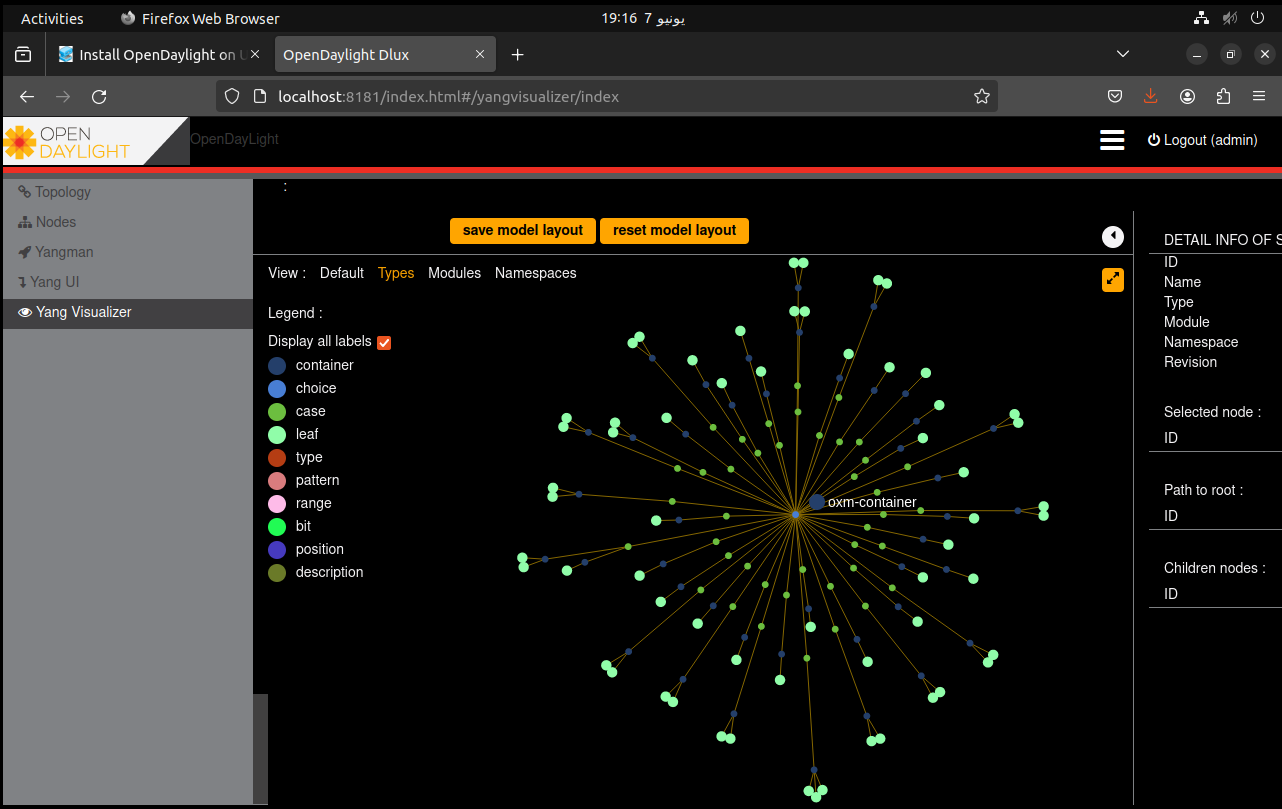The height and width of the screenshot is (809, 1282).
Task: Open Firefox downloads panel
Action: click(x=1150, y=97)
